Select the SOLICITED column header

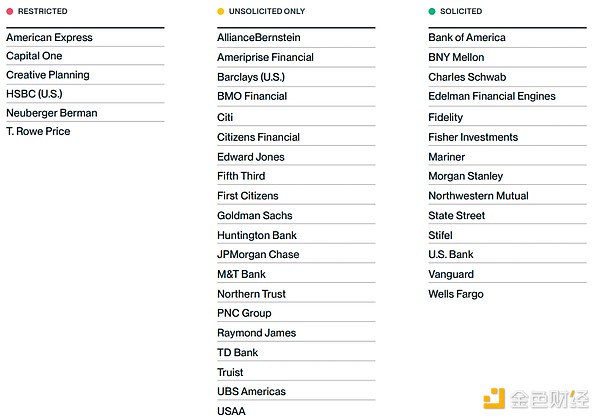(x=461, y=12)
